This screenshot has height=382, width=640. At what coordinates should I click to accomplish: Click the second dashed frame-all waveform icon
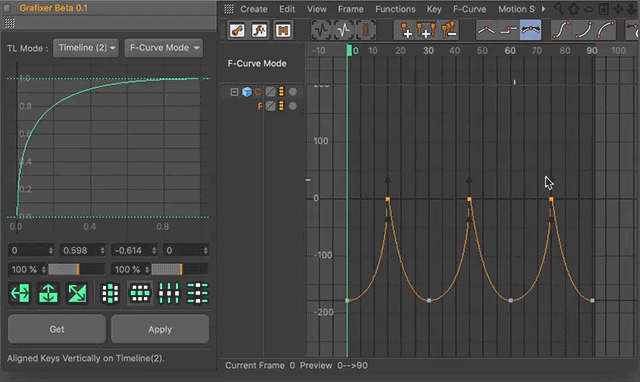coord(344,30)
